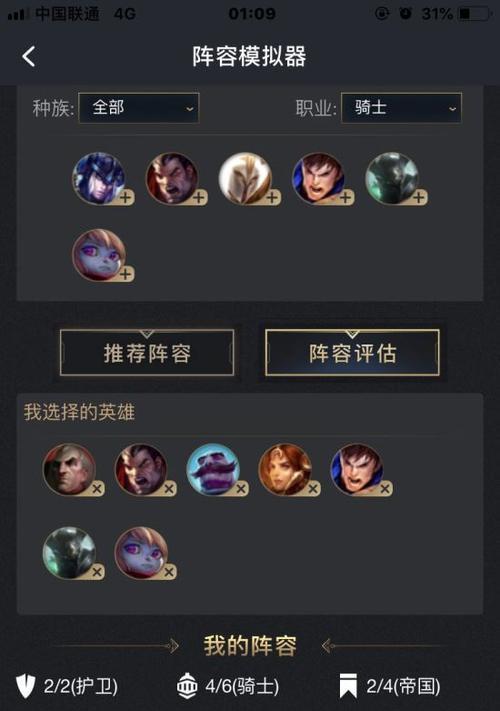Open the 职业 dropdown showing 骑士
This screenshot has width=500, height=711.
tap(401, 108)
